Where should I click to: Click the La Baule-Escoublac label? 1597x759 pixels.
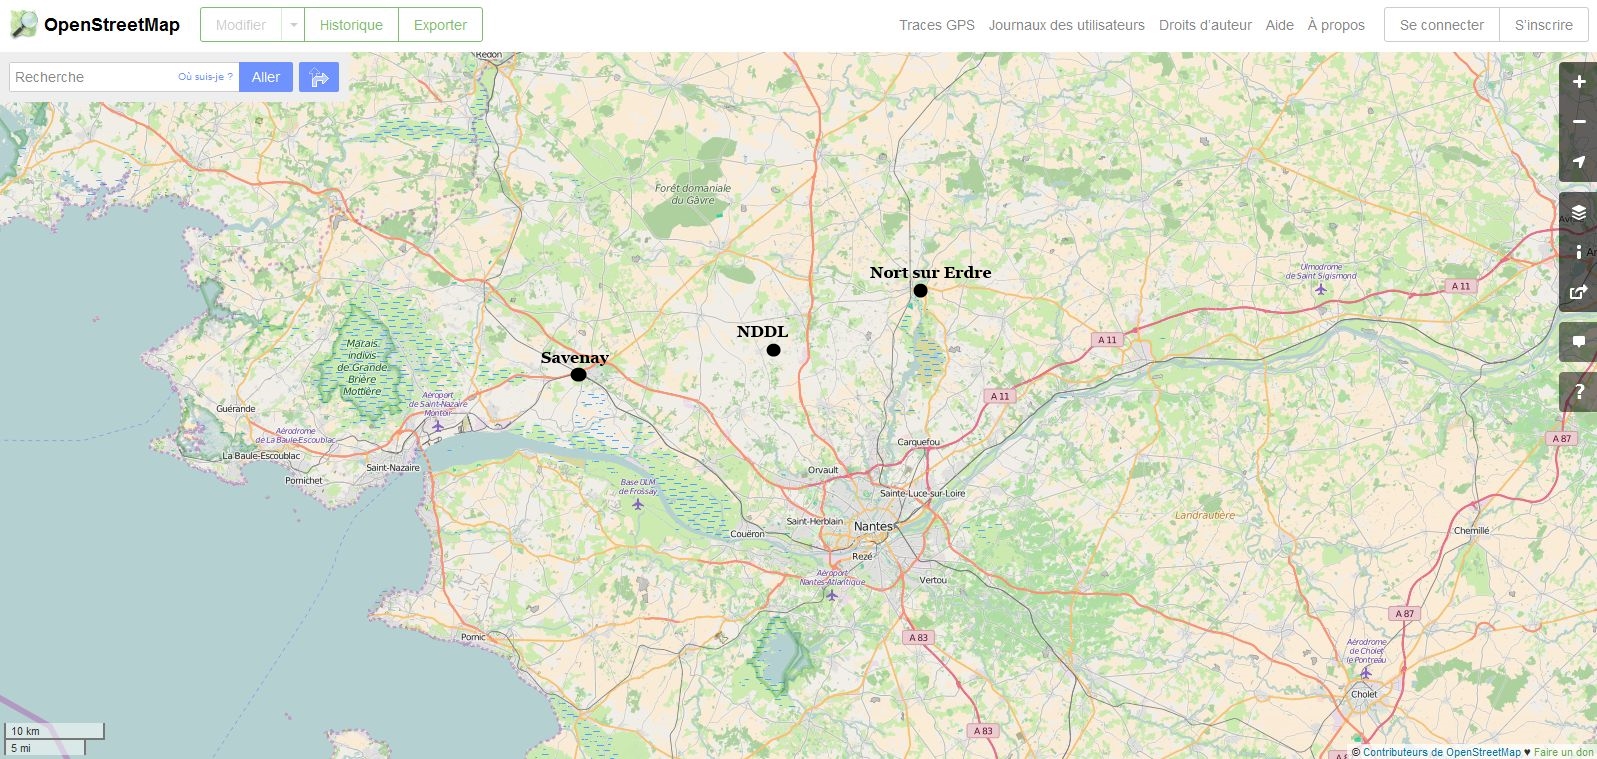click(x=261, y=456)
